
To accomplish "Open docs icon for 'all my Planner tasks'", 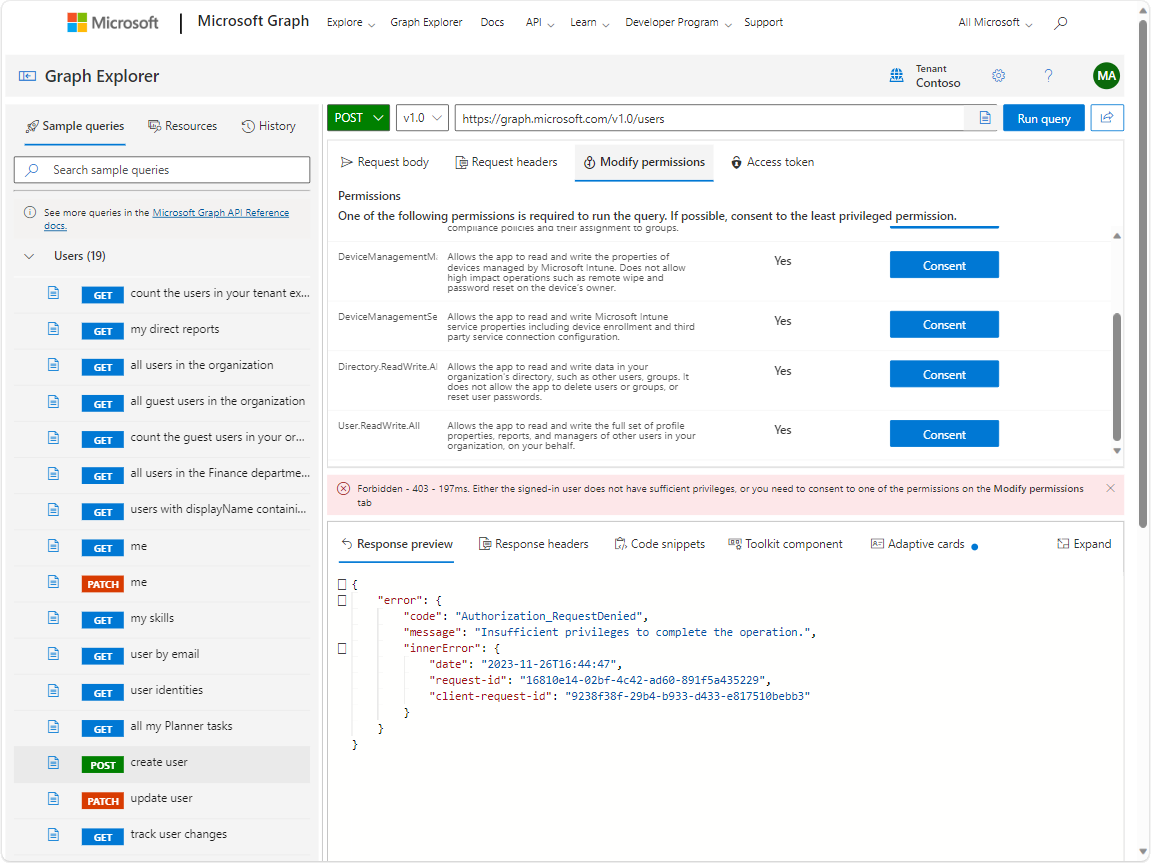I will [x=54, y=727].
